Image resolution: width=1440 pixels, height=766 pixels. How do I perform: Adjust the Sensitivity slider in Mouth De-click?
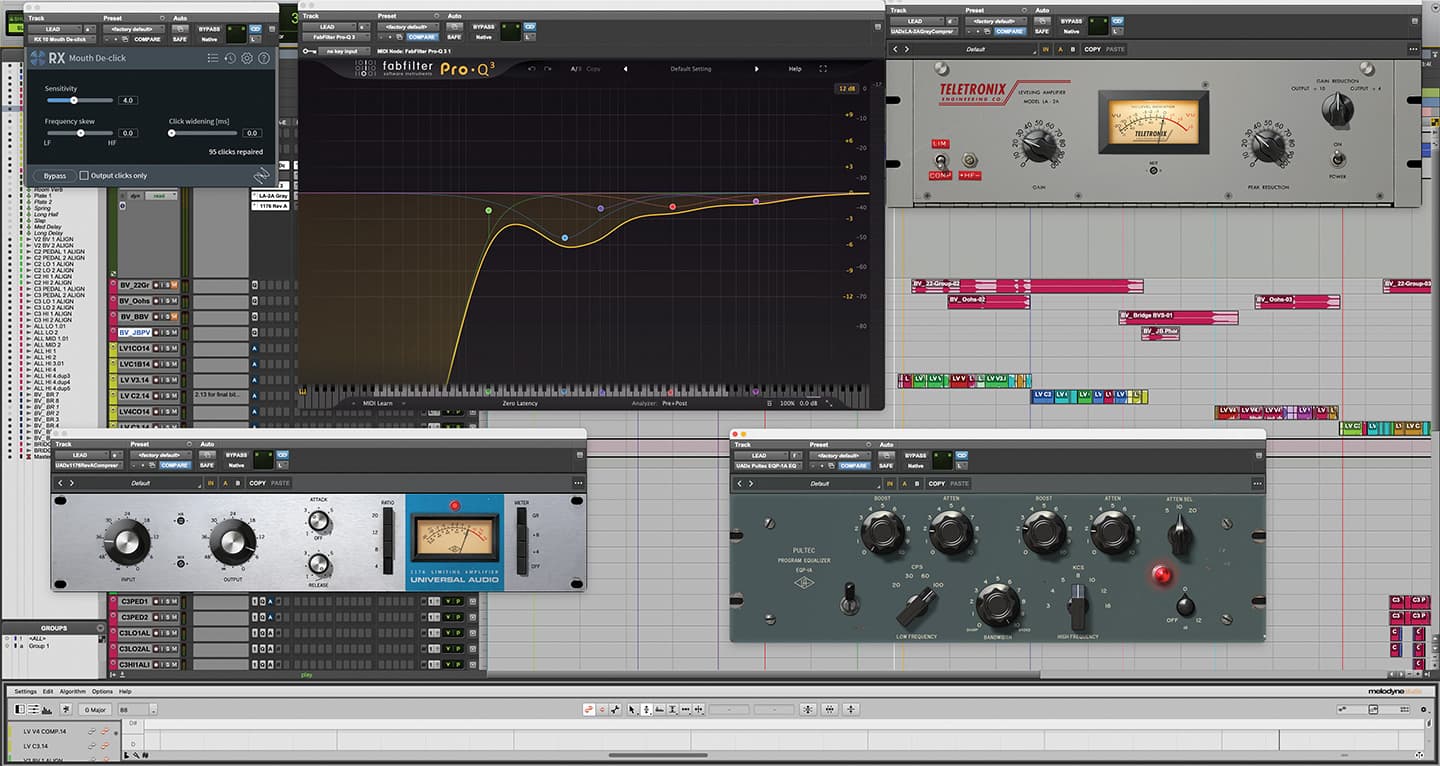(x=74, y=100)
